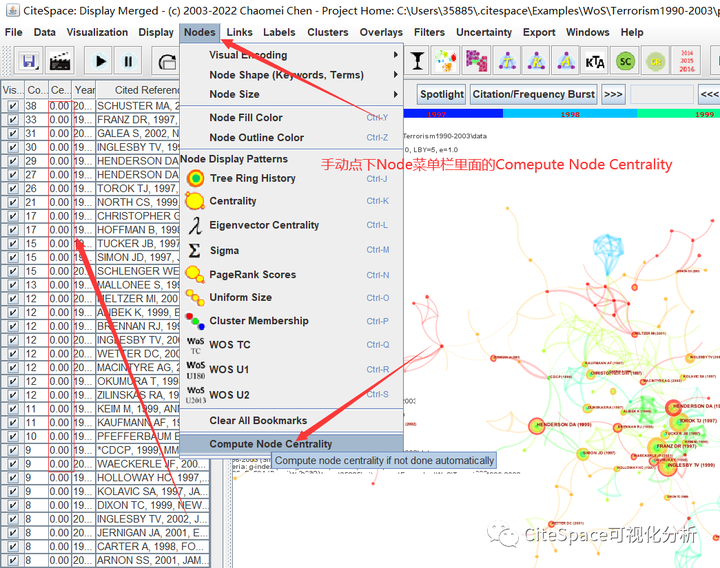Click the search field beside >>> button
This screenshot has height=568, width=720.
[662, 94]
